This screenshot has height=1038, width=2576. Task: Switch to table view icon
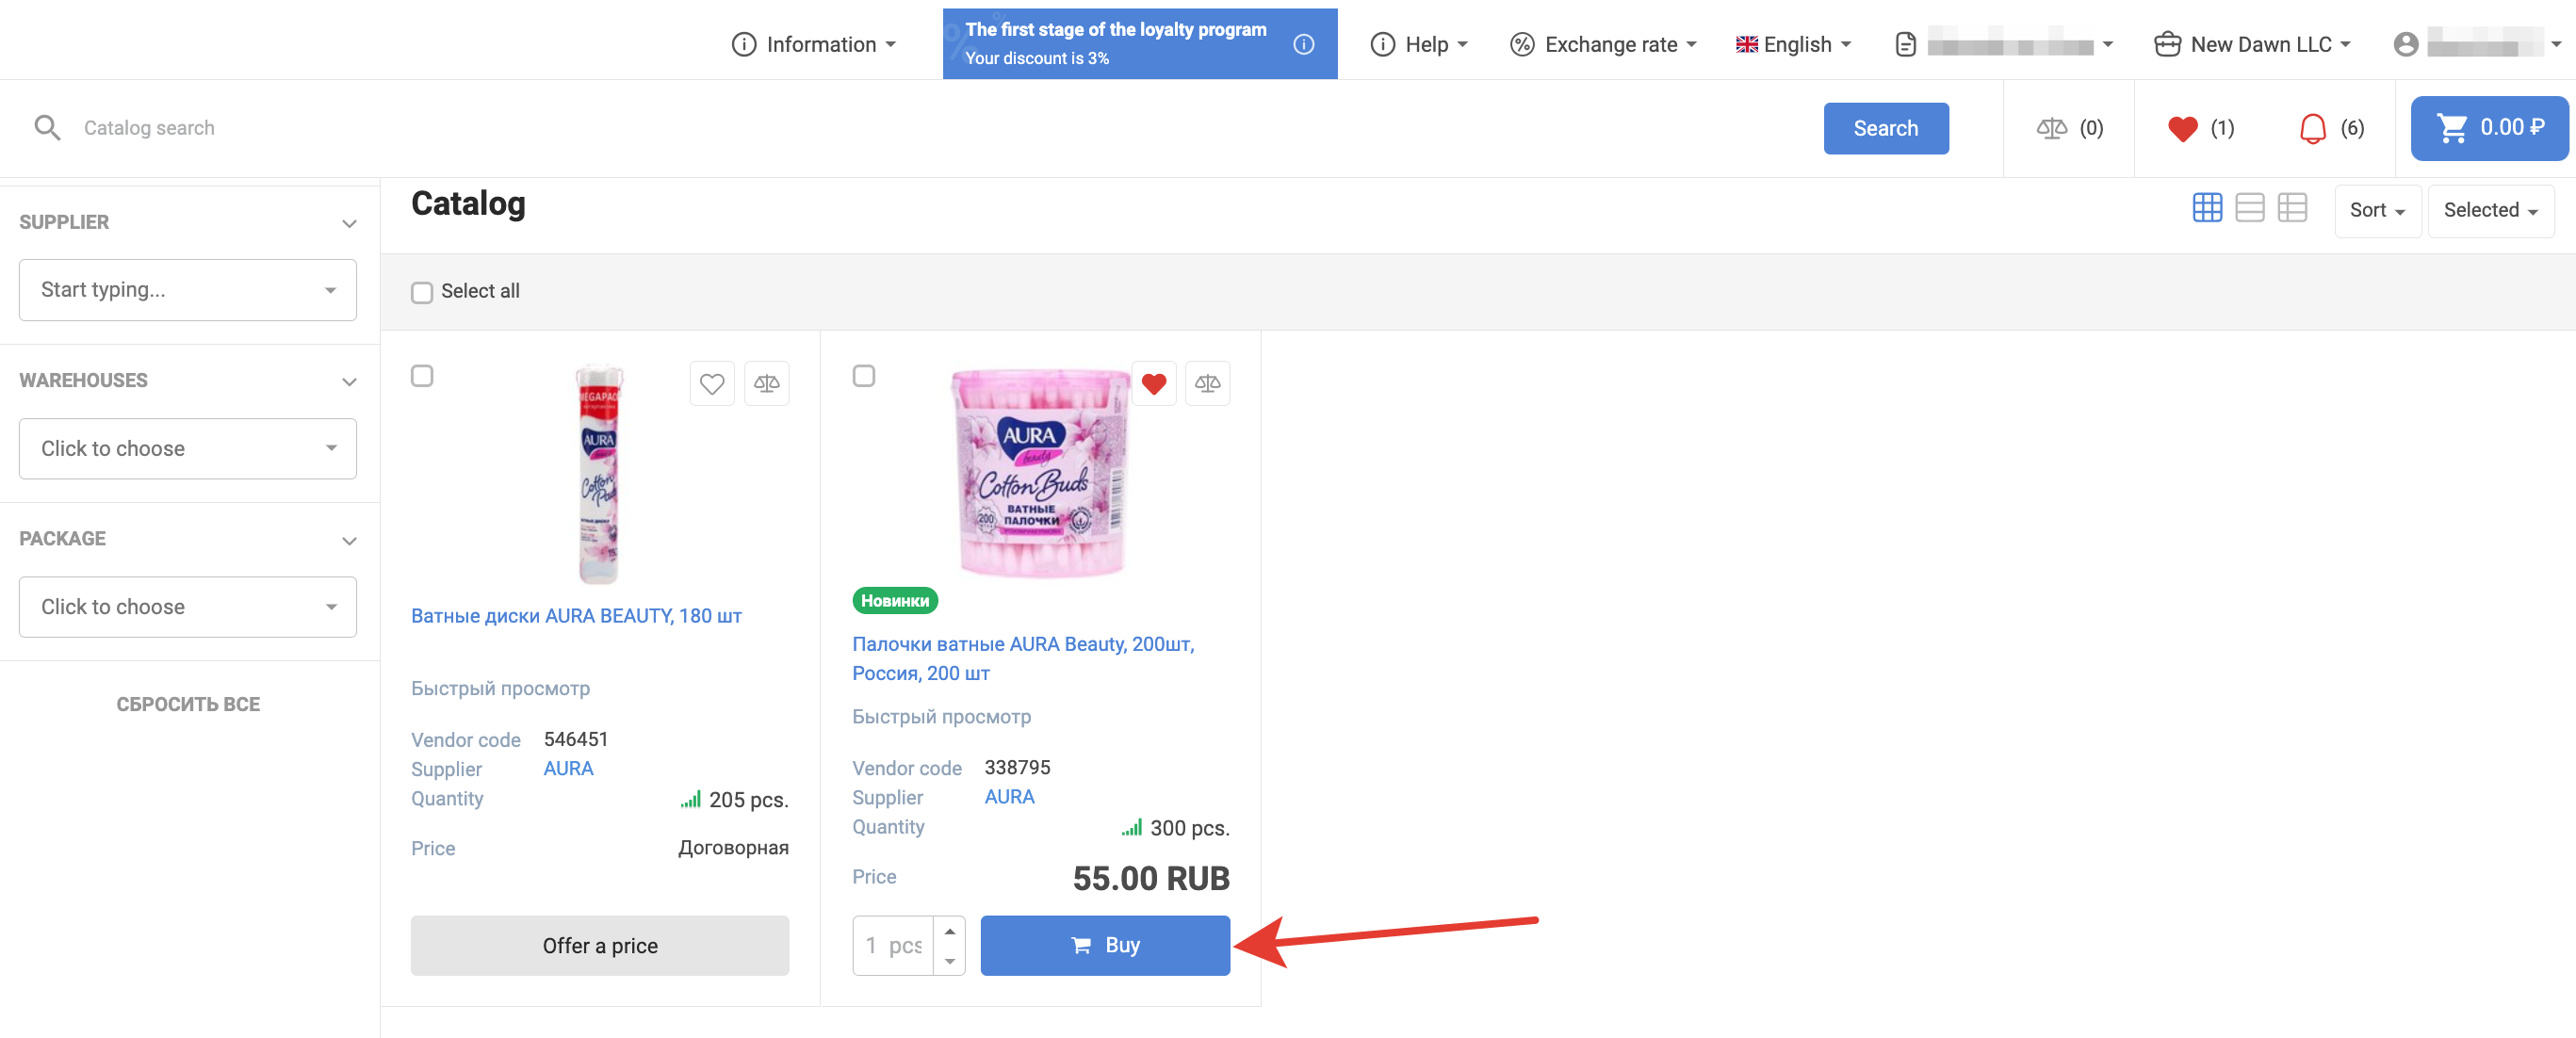pyautogui.click(x=2291, y=208)
